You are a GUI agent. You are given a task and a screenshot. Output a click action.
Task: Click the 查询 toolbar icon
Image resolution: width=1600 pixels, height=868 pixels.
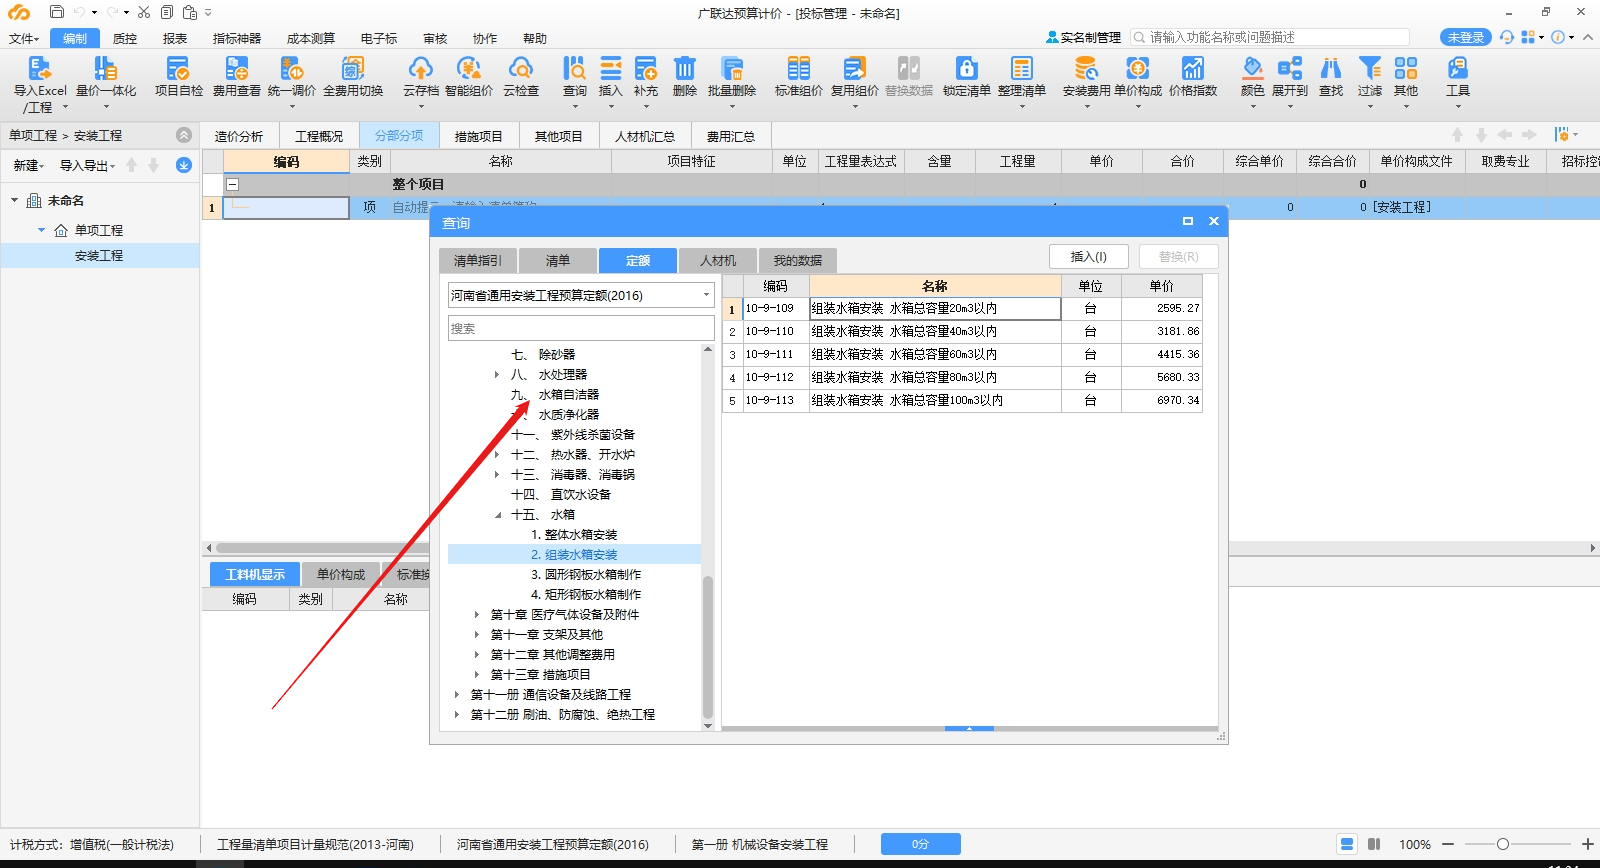575,77
